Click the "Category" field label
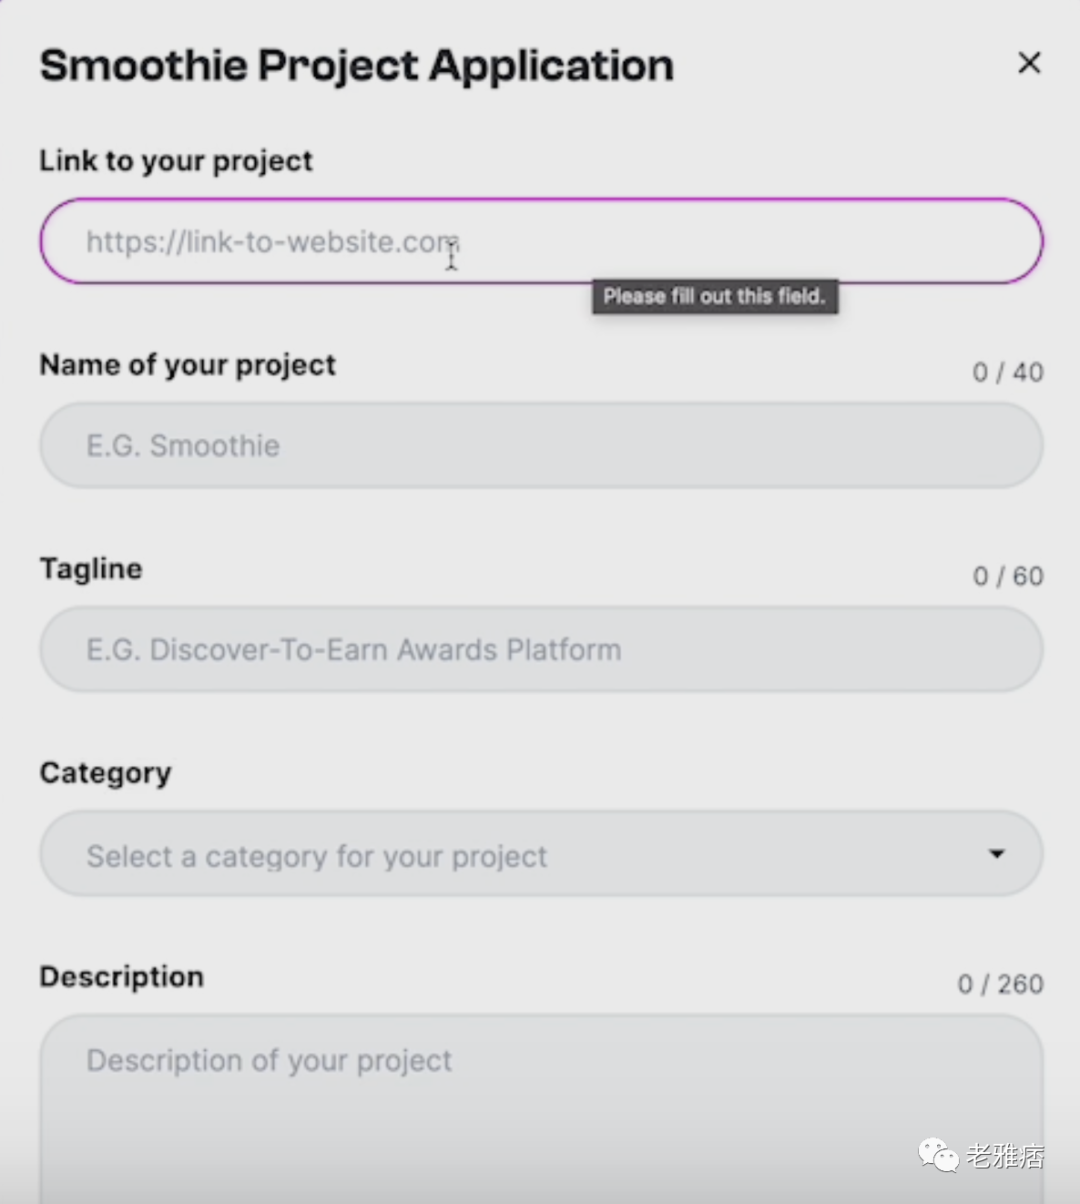Viewport: 1080px width, 1204px height. click(105, 773)
